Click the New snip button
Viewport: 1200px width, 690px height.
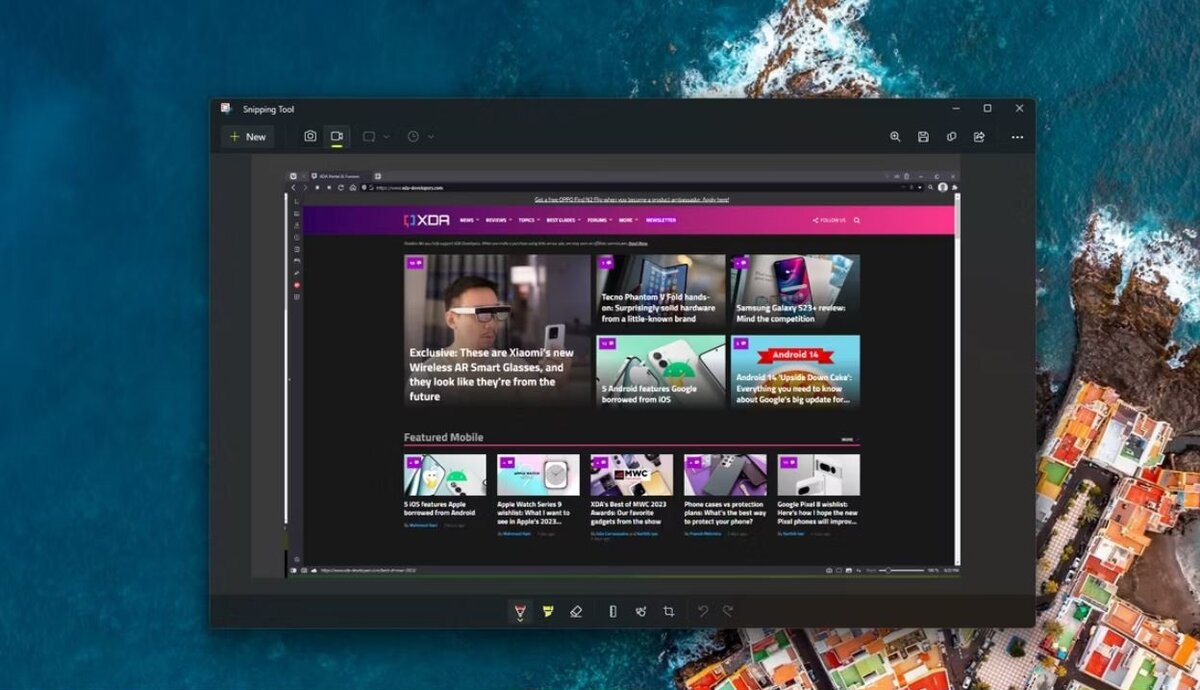(x=248, y=137)
